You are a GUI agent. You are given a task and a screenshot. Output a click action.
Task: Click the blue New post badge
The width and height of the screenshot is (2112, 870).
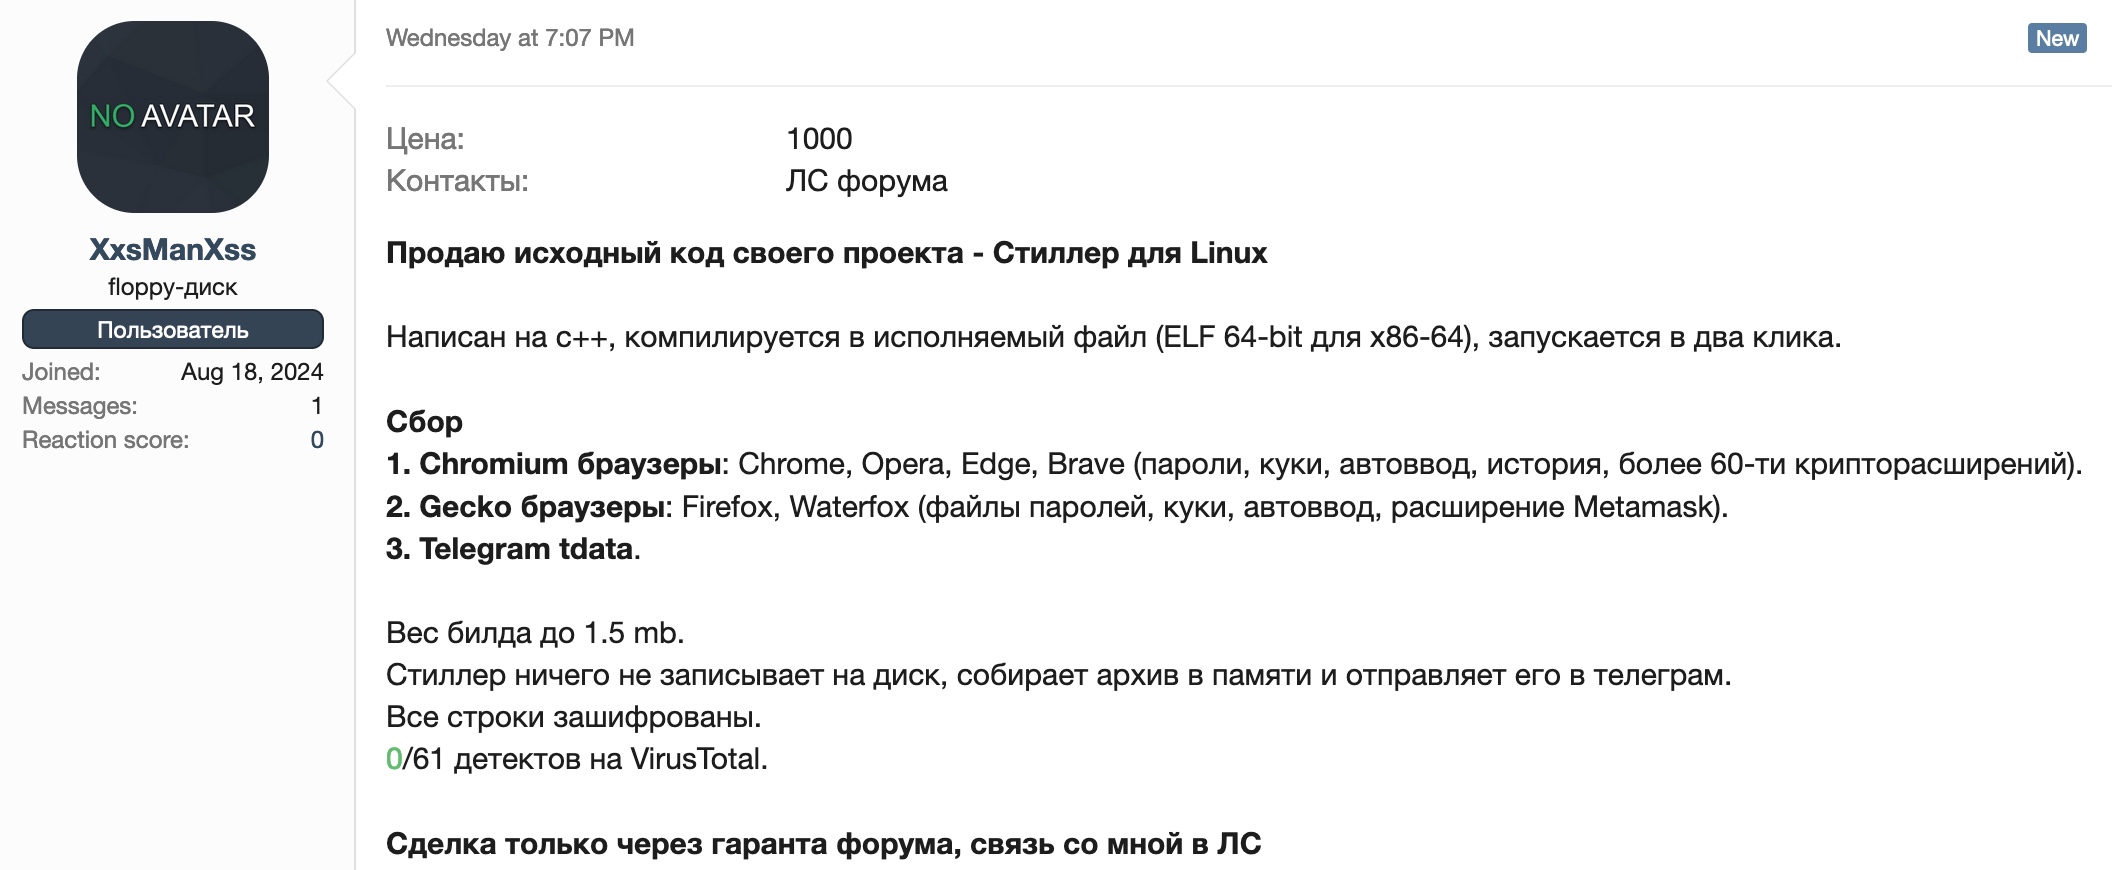point(2057,38)
